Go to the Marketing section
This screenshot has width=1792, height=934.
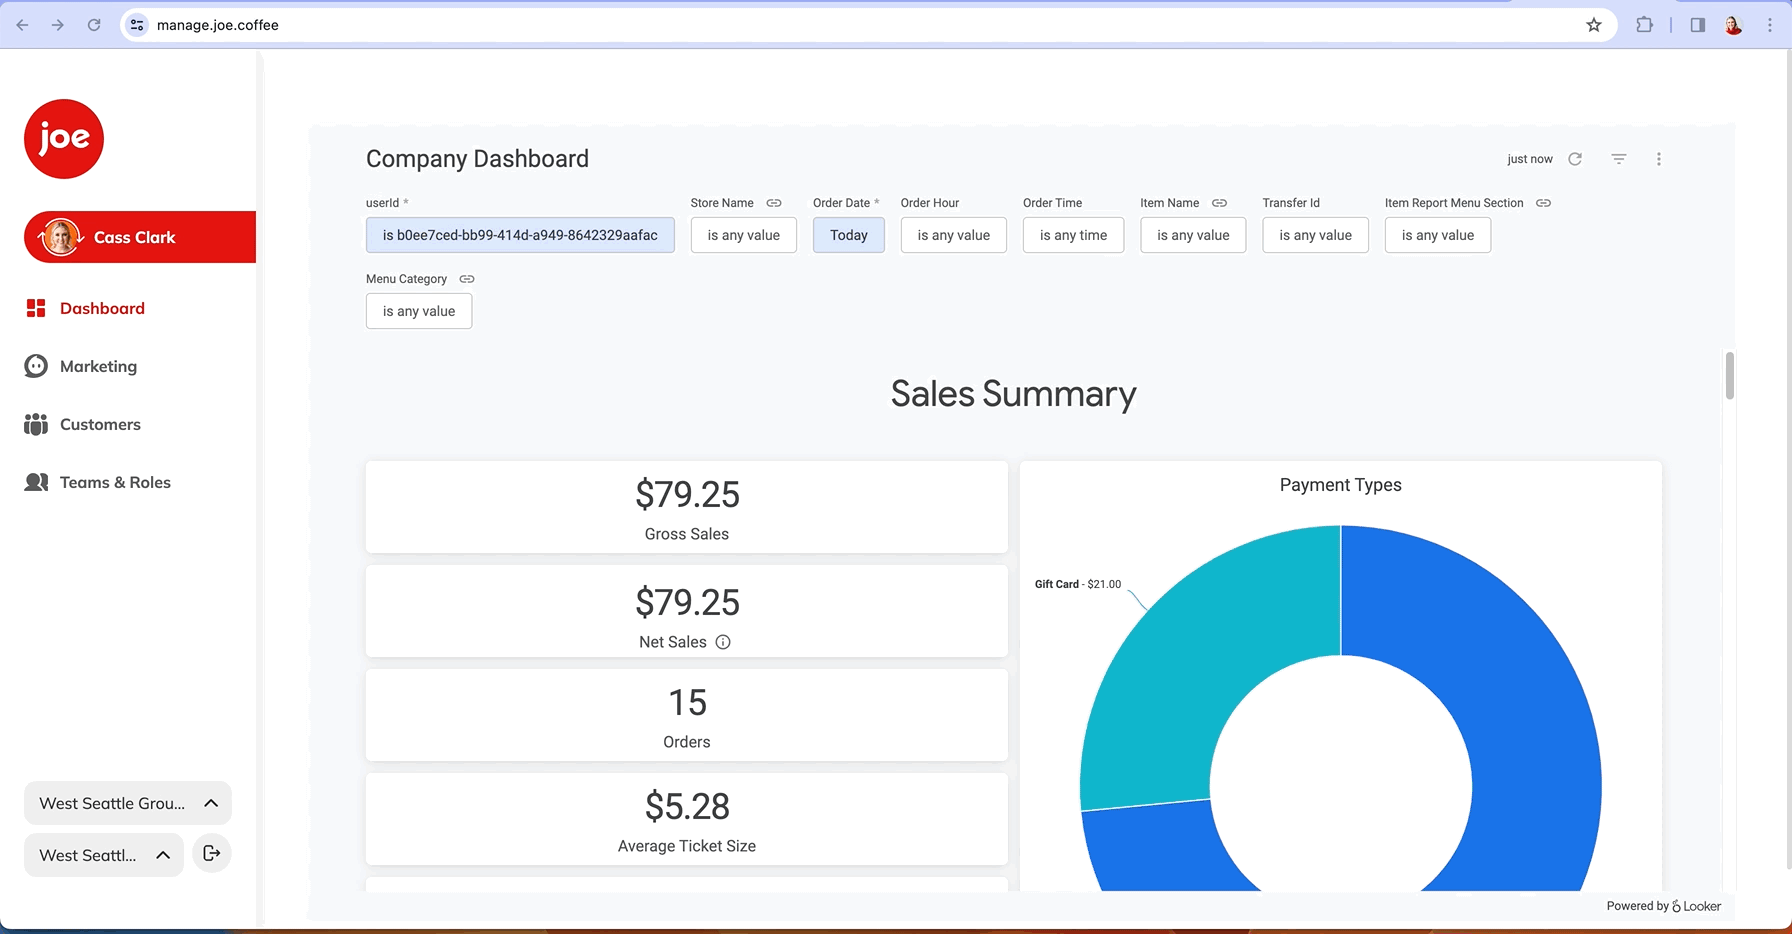click(98, 366)
